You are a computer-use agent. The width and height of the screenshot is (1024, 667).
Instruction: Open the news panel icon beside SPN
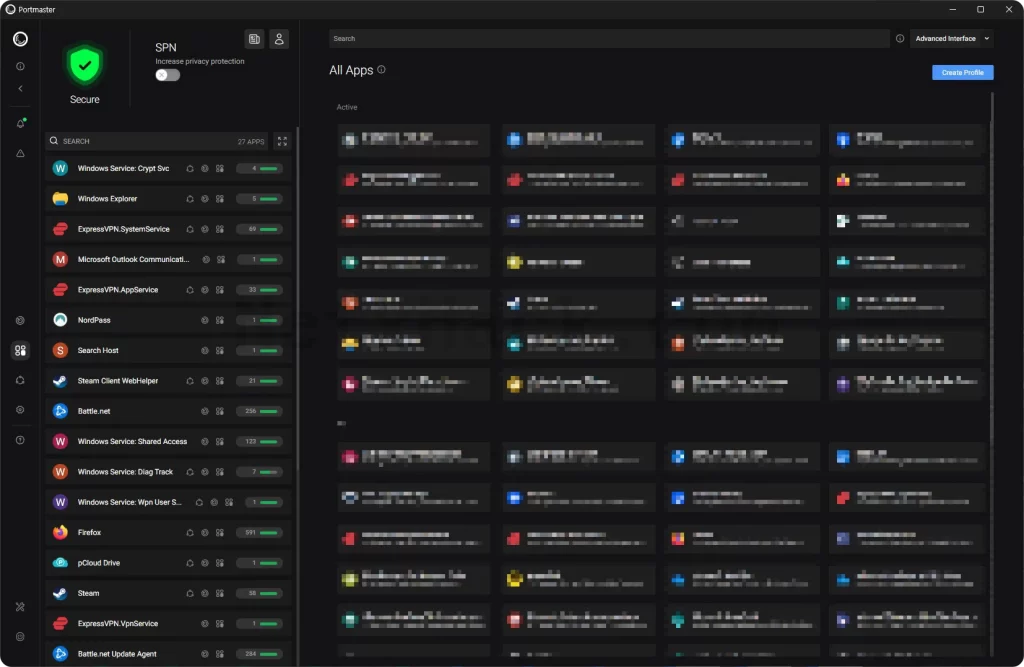click(x=254, y=39)
